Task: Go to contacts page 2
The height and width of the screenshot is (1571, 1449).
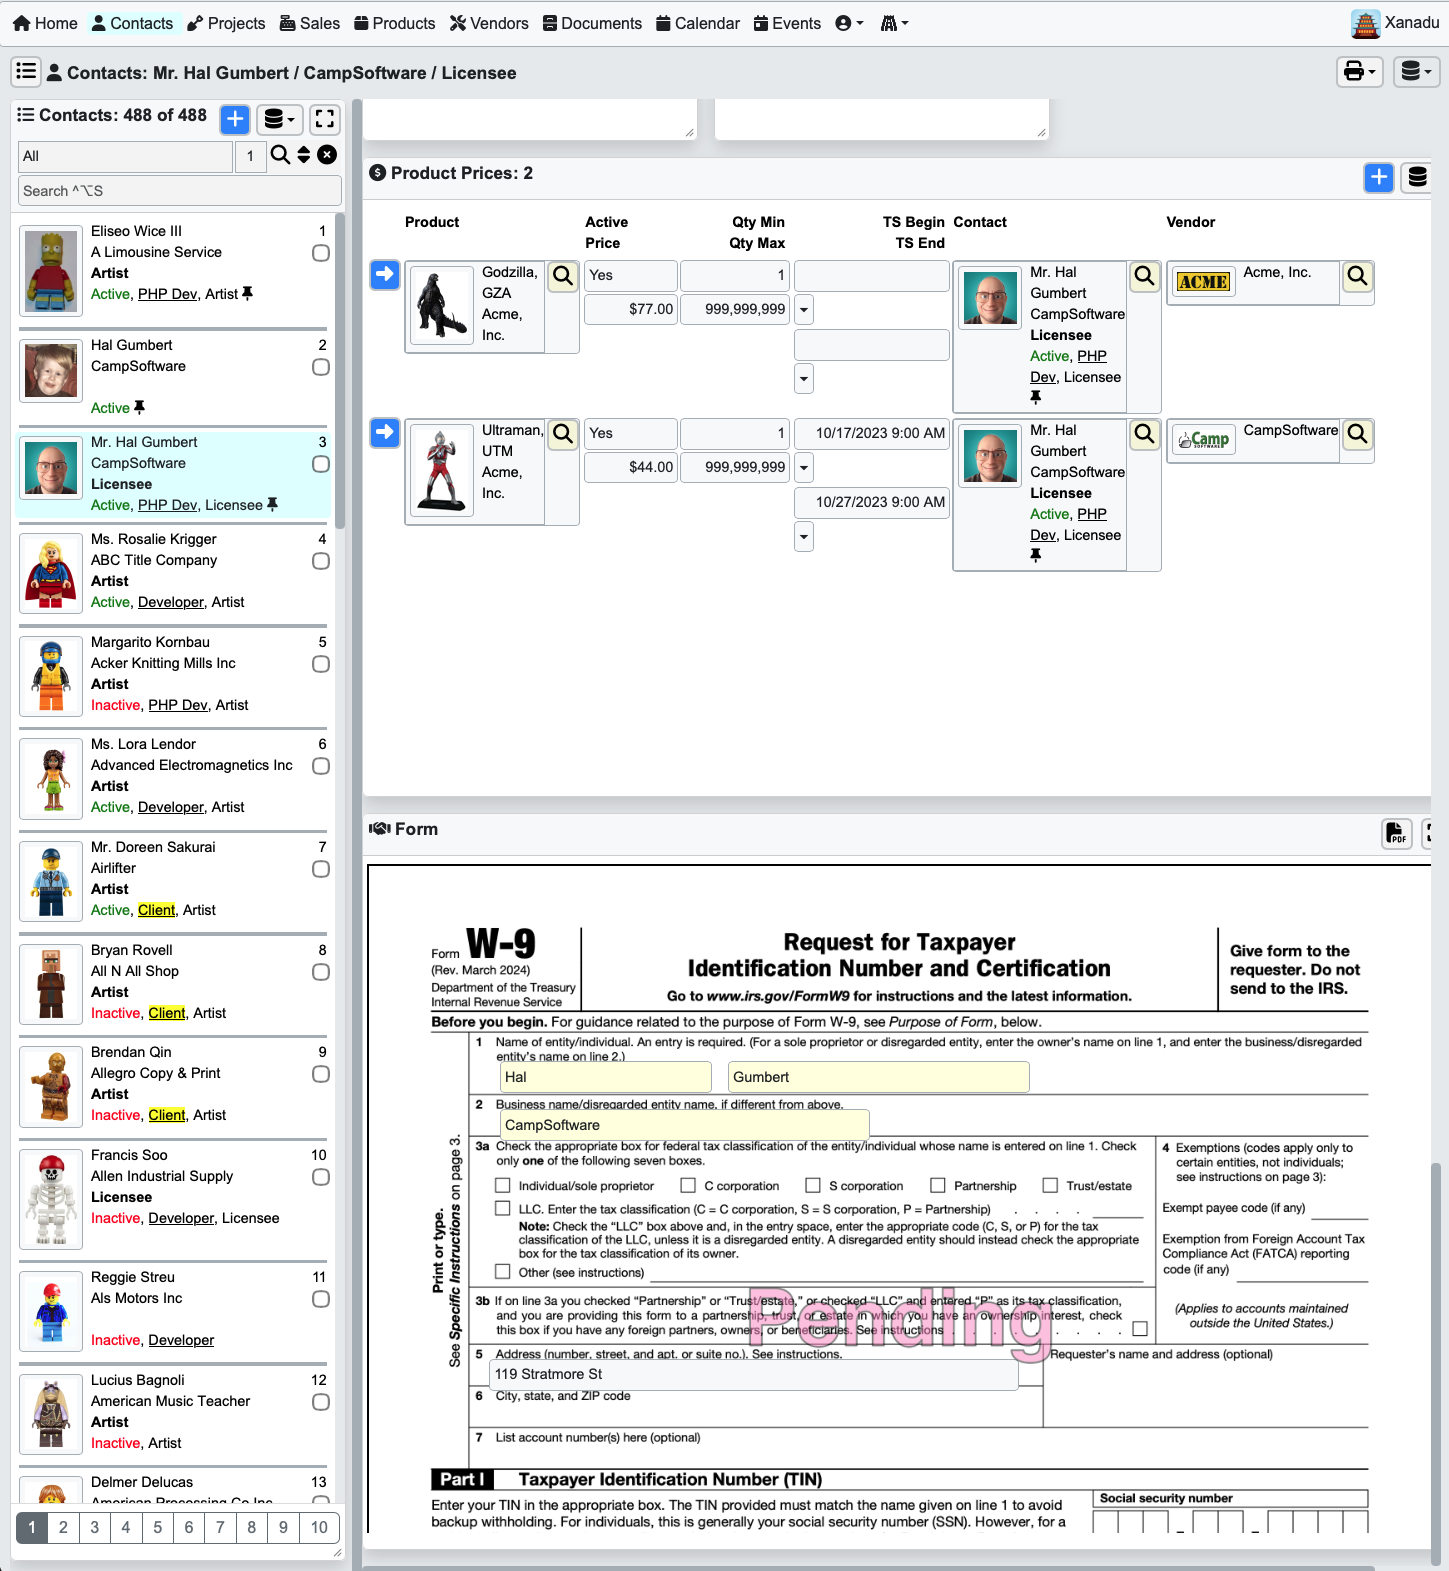Action: [64, 1527]
